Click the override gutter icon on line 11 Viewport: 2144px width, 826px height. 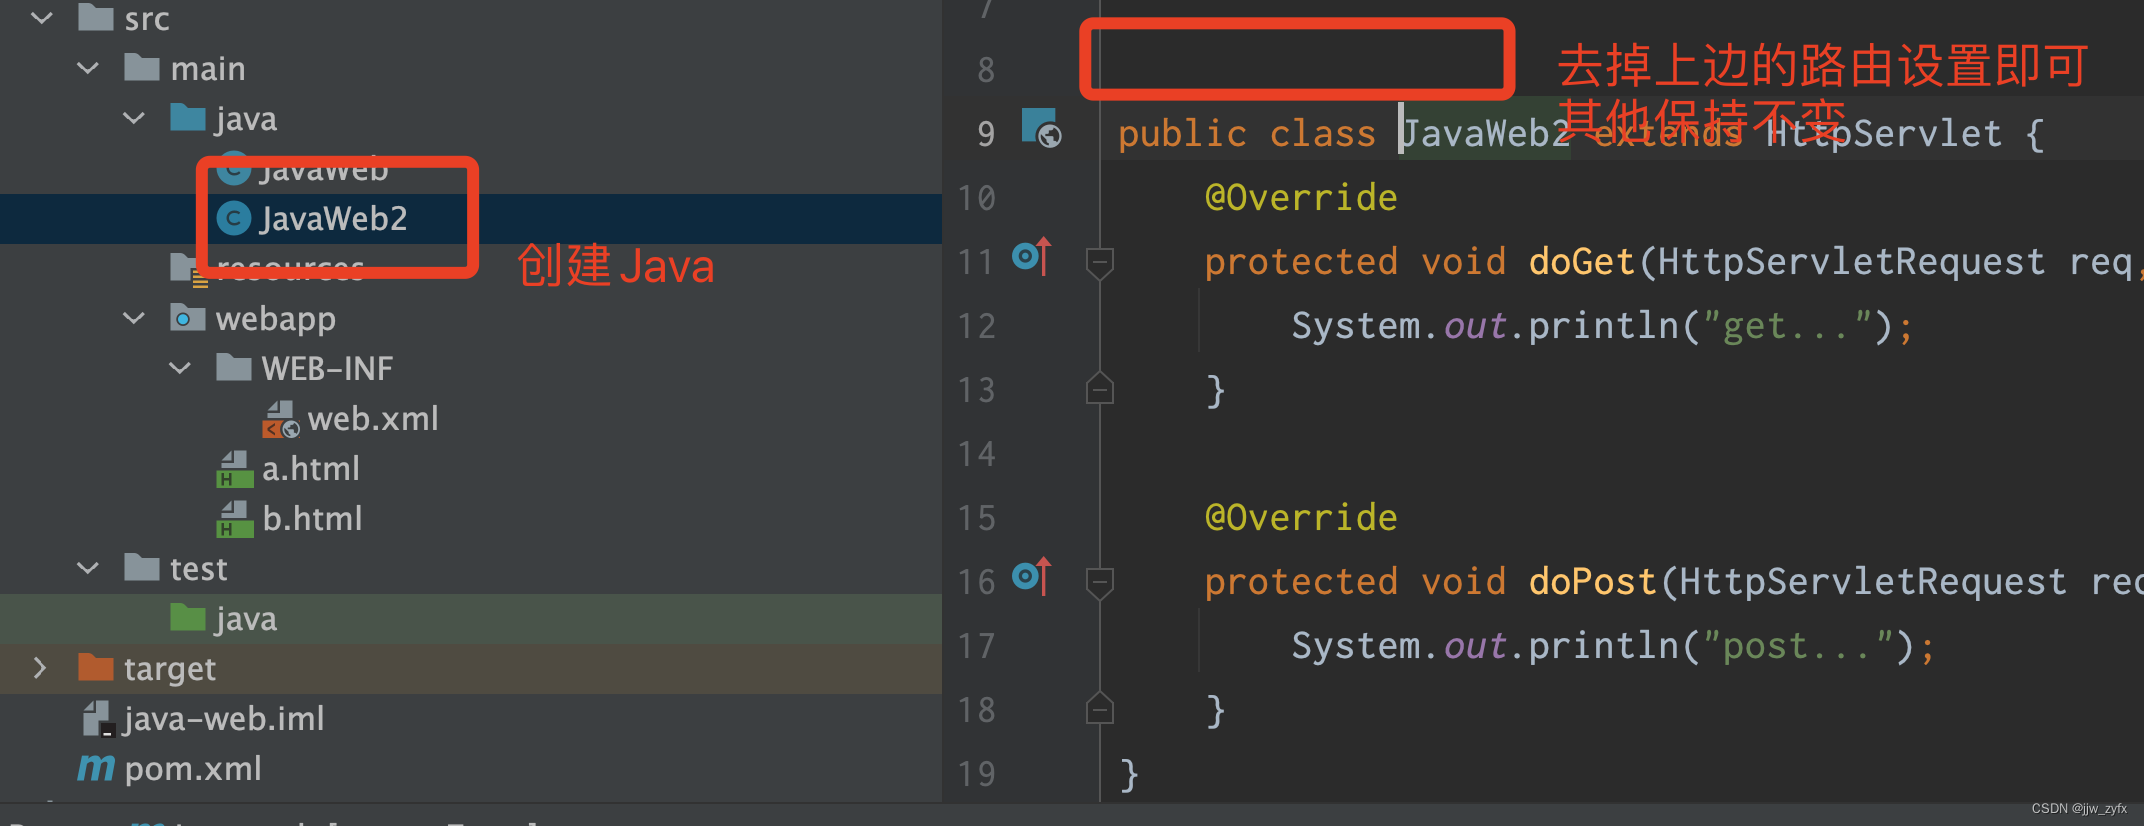coord(1032,257)
